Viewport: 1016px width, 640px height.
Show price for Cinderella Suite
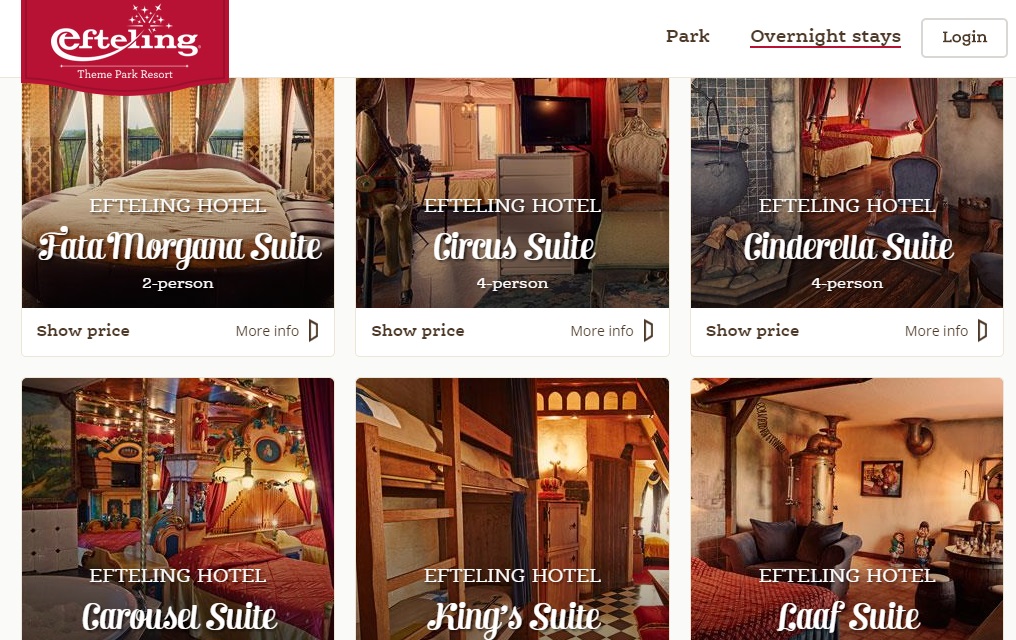pyautogui.click(x=752, y=330)
